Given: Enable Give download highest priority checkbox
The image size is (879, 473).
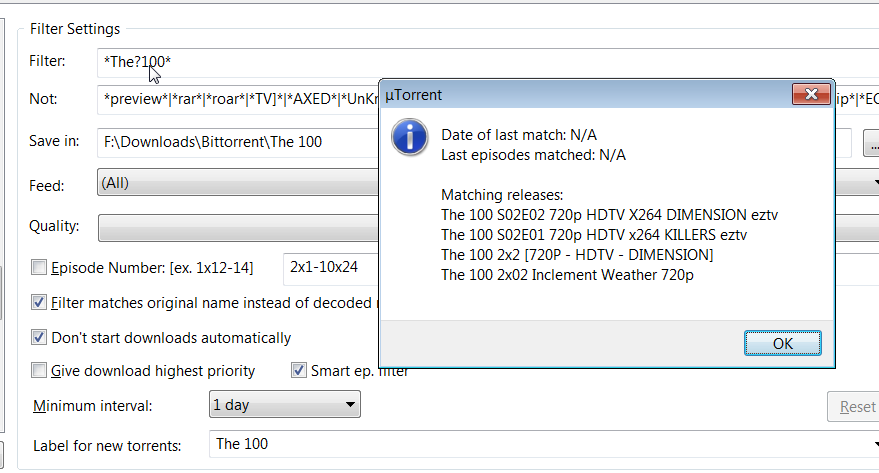Looking at the screenshot, I should click(39, 370).
